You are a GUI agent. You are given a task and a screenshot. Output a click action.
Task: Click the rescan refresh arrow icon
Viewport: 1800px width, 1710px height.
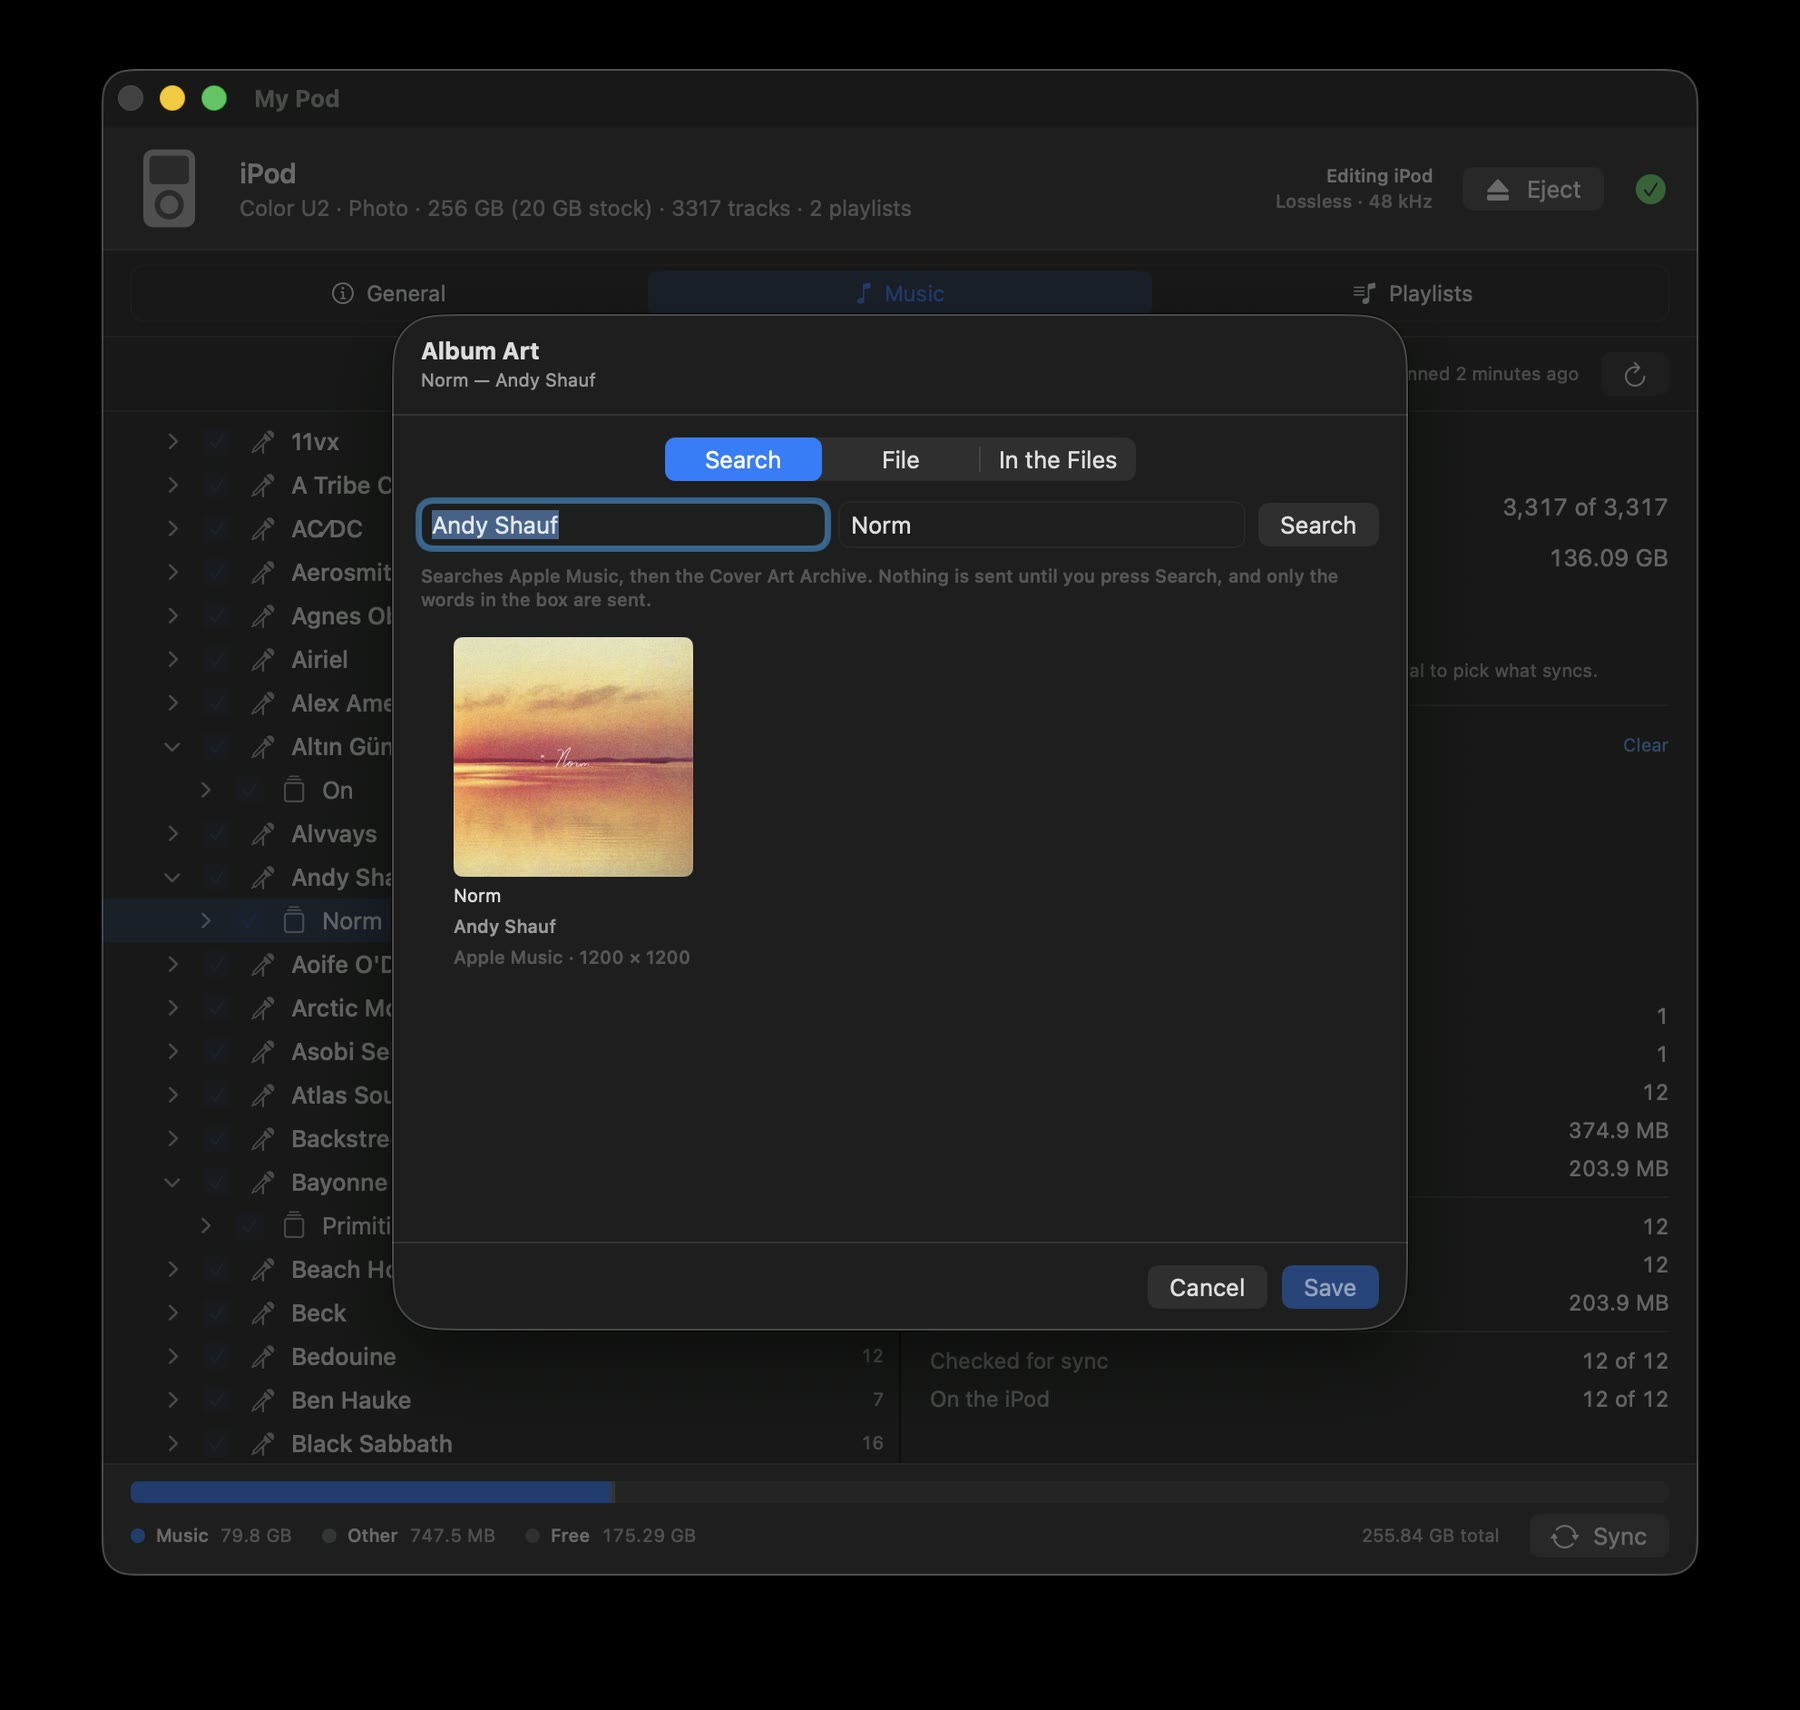pos(1634,374)
